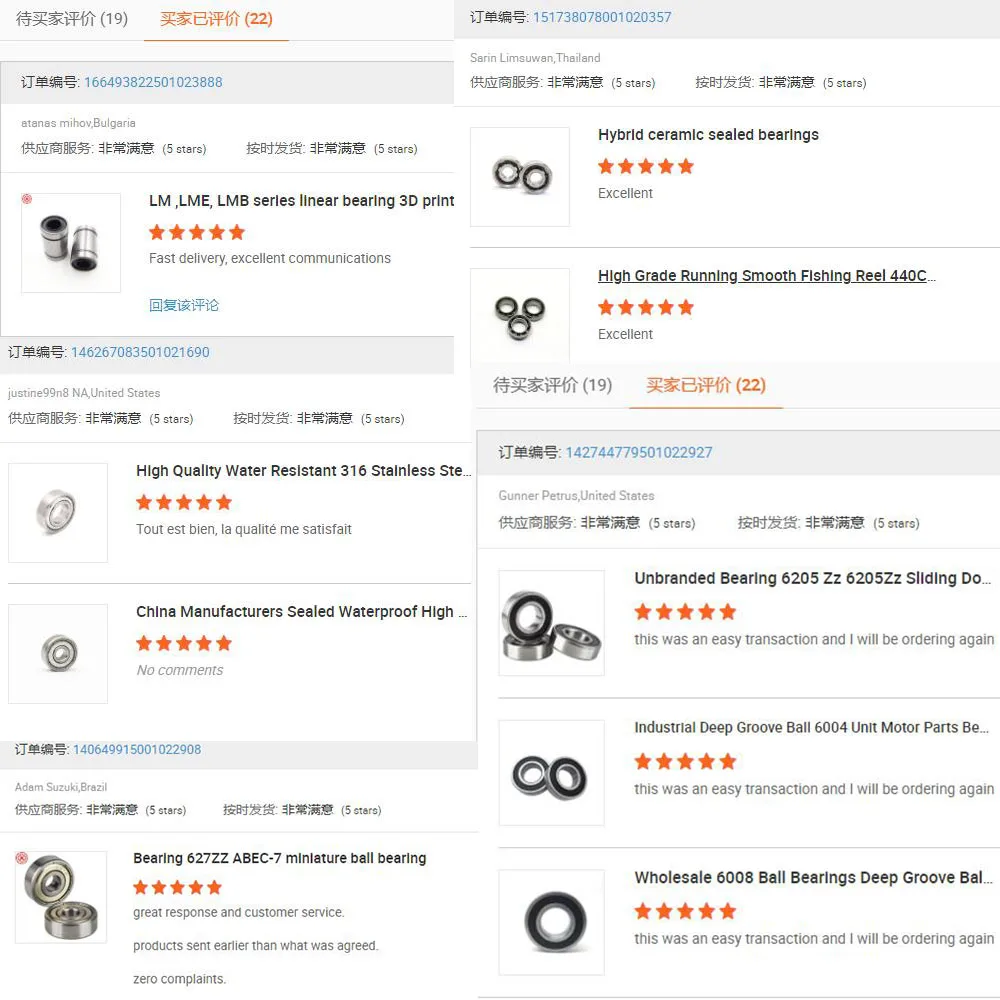Open order 151738078001020357 details
This screenshot has width=1000, height=1000.
pyautogui.click(x=601, y=17)
